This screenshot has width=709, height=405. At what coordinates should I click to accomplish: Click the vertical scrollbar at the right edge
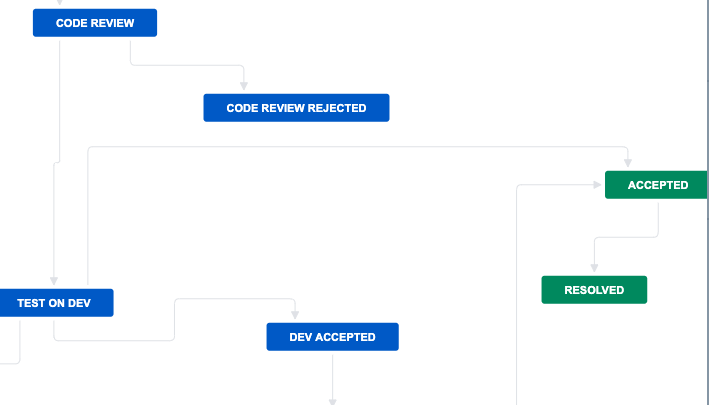tap(708, 202)
